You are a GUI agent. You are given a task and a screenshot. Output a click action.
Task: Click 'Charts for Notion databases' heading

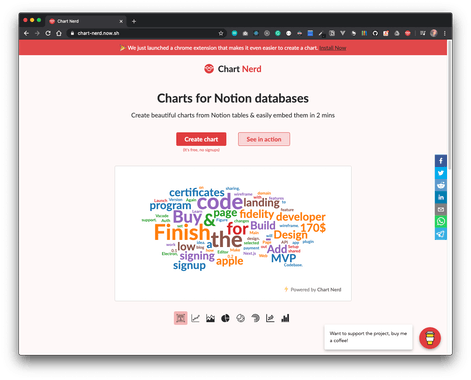pos(233,98)
